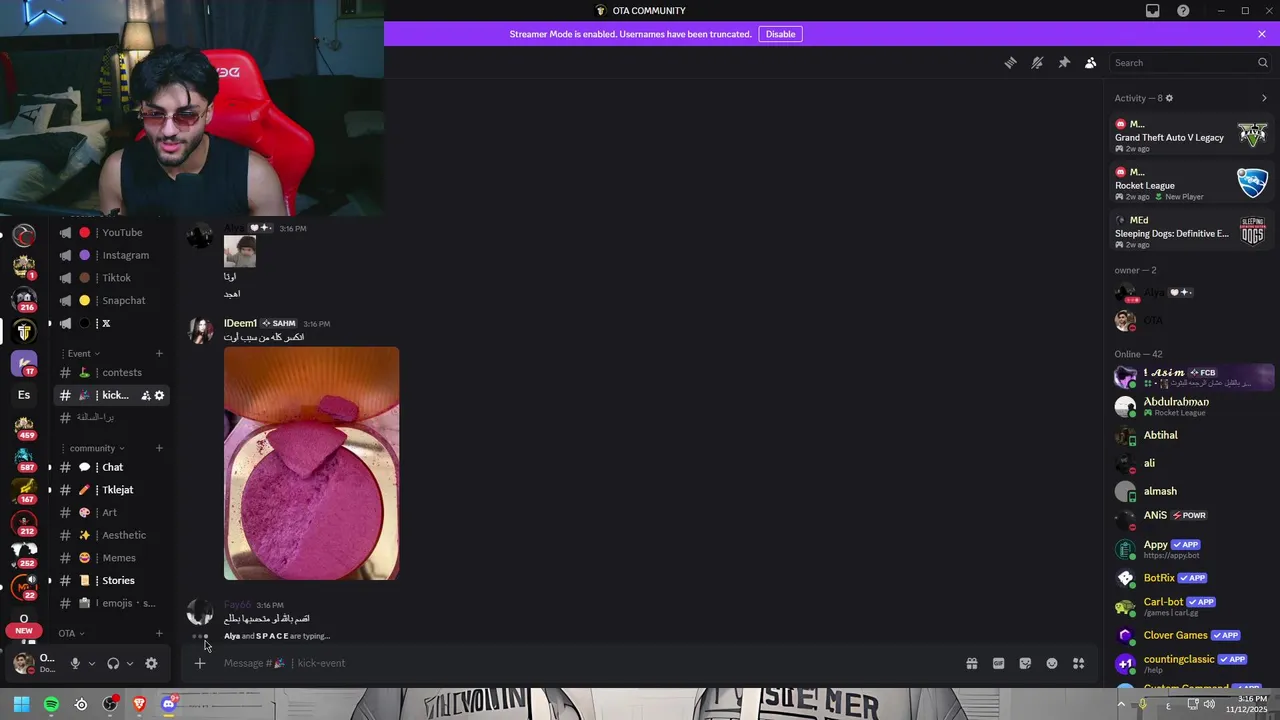
Task: Select the server with 459 badge
Action: click(24, 427)
